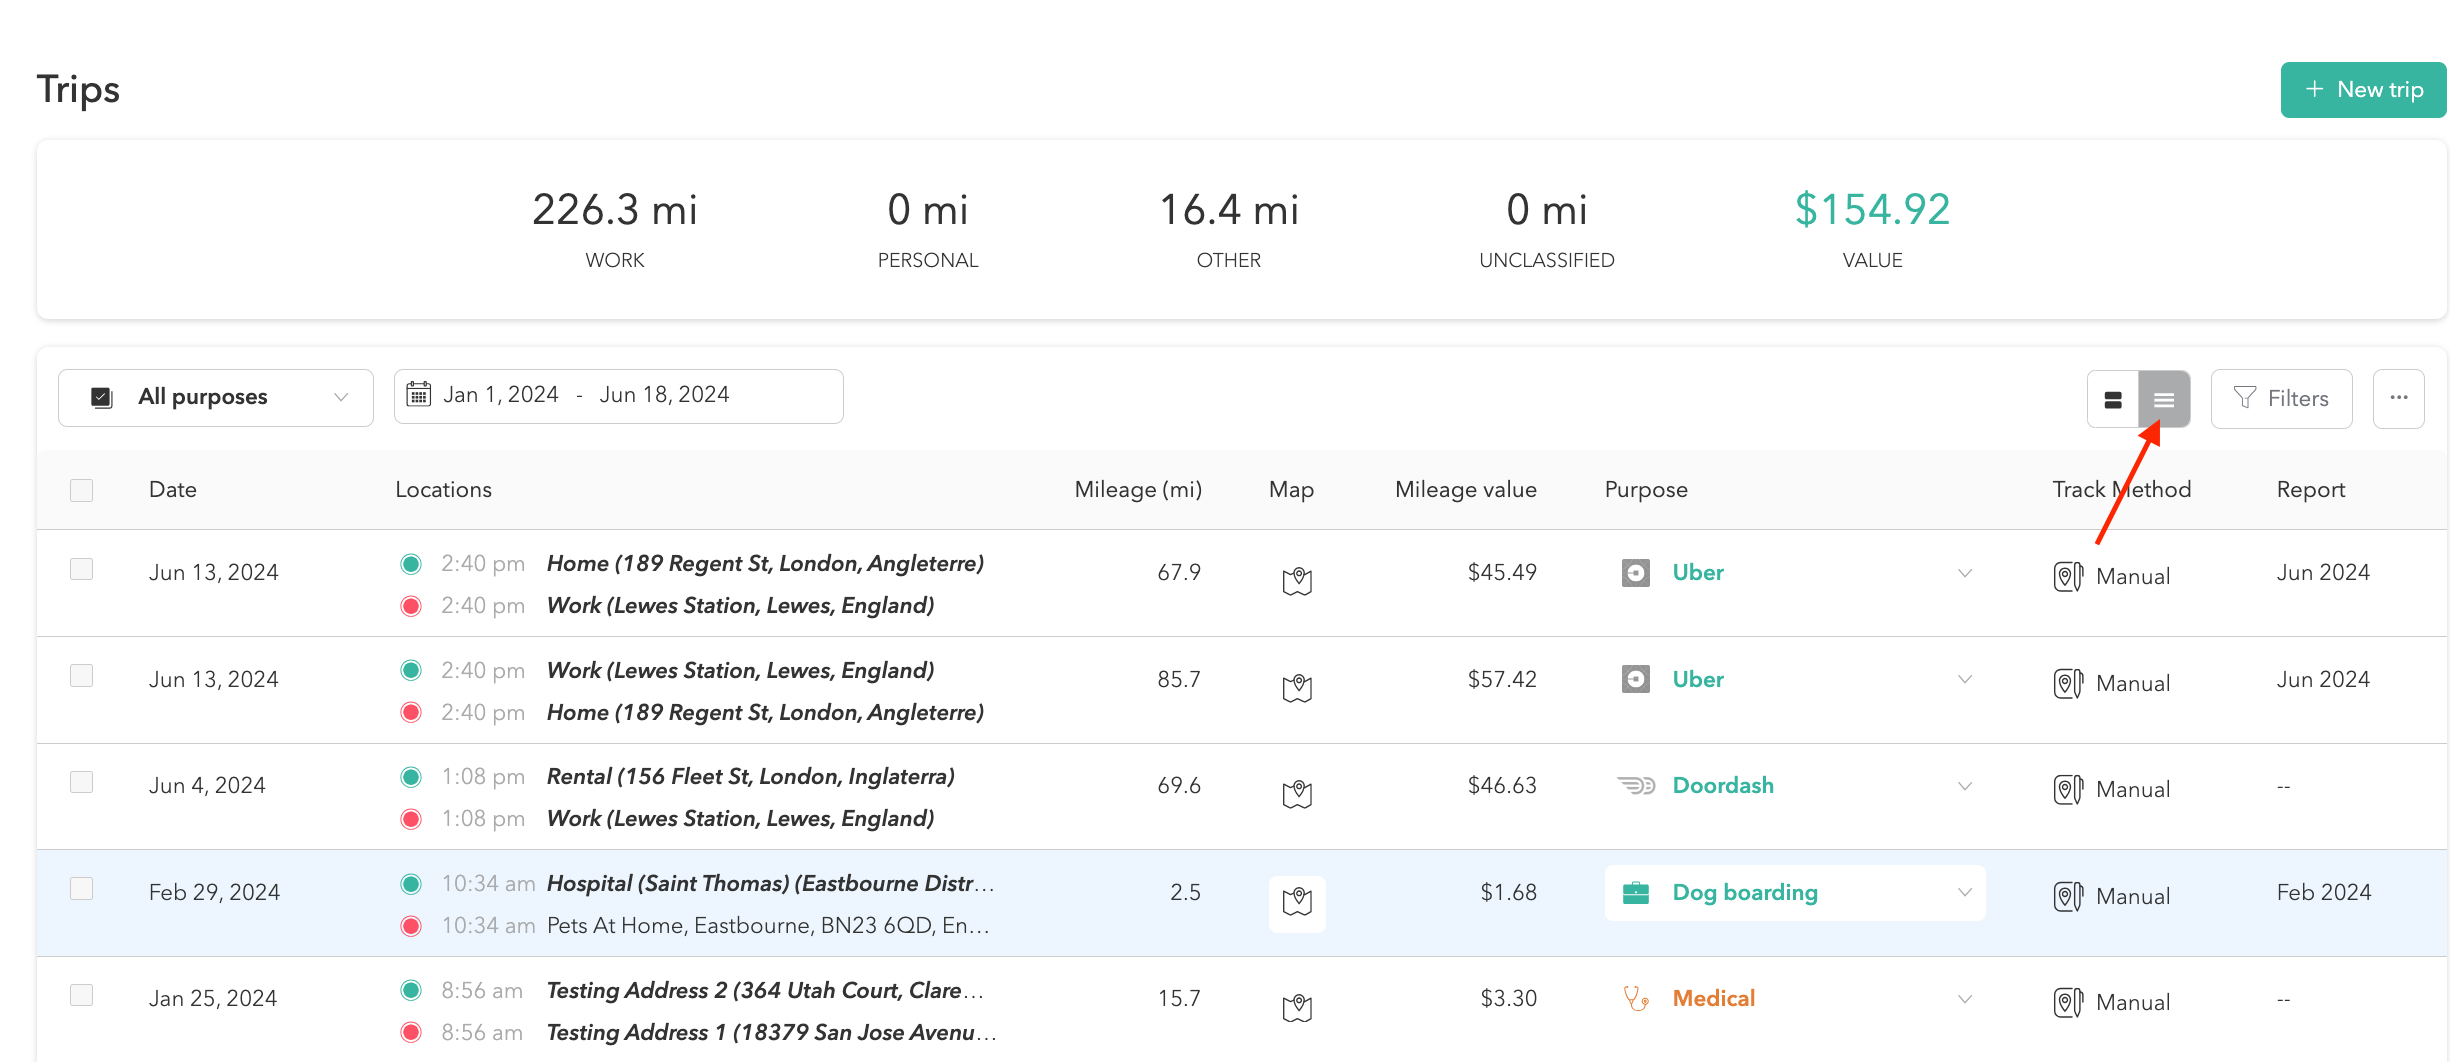Click the Mileage (mi) column header
2450x1062 pixels.
(x=1138, y=490)
